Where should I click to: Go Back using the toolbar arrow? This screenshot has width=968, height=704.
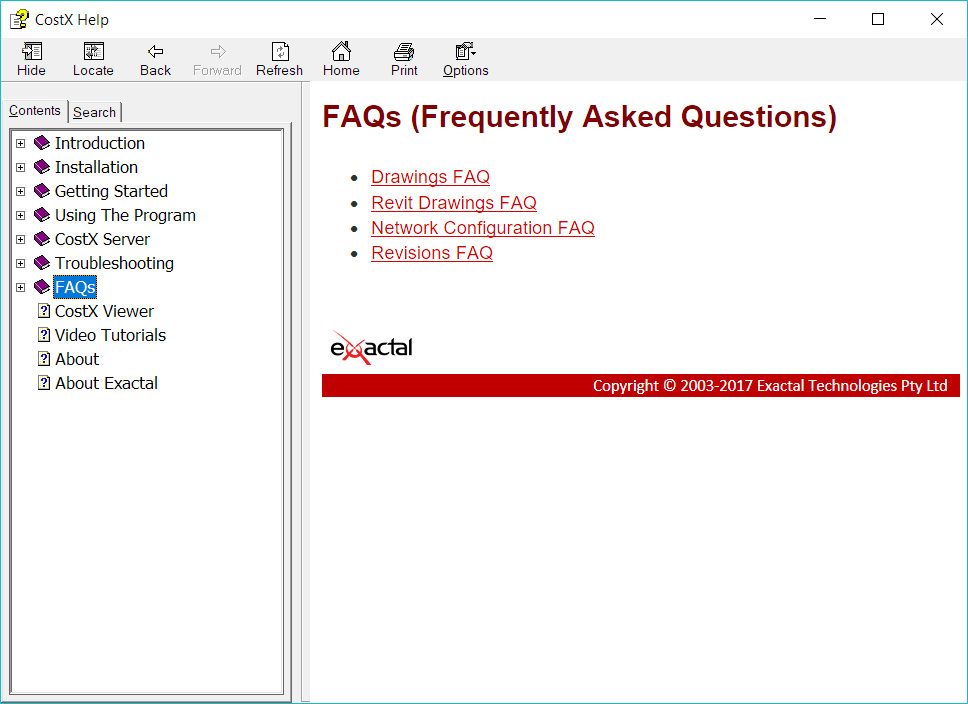[155, 52]
